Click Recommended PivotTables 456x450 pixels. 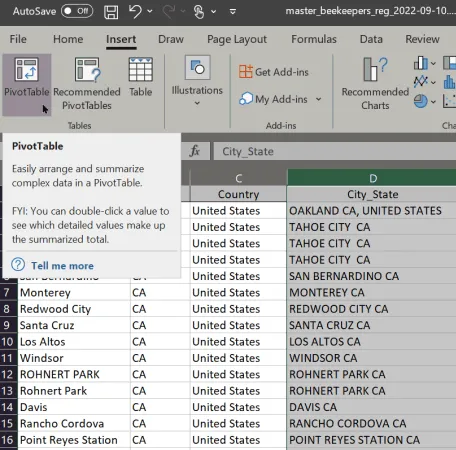(87, 84)
